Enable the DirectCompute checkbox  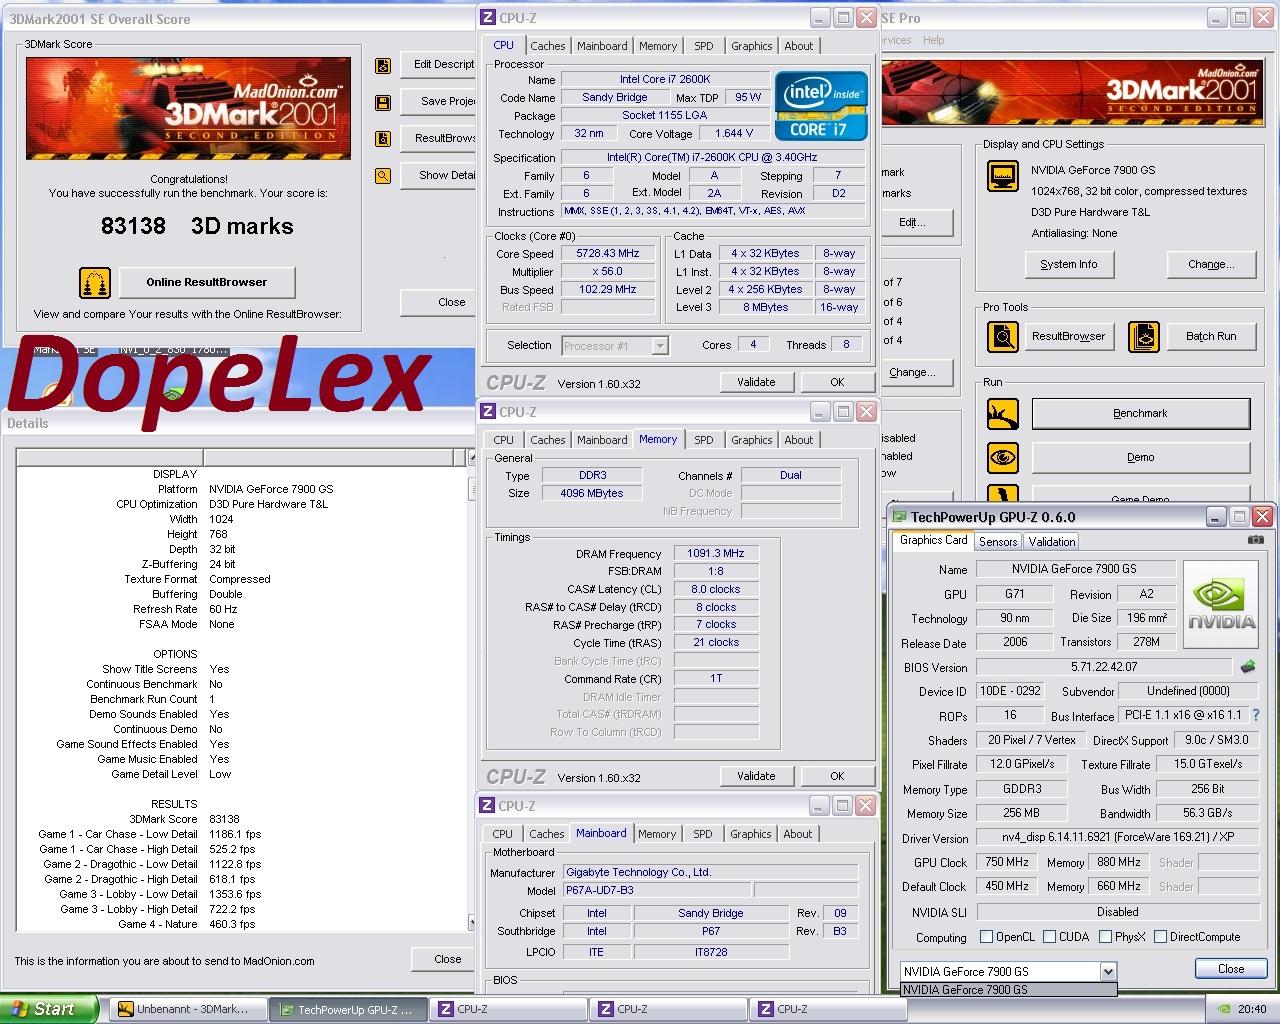tap(1160, 937)
